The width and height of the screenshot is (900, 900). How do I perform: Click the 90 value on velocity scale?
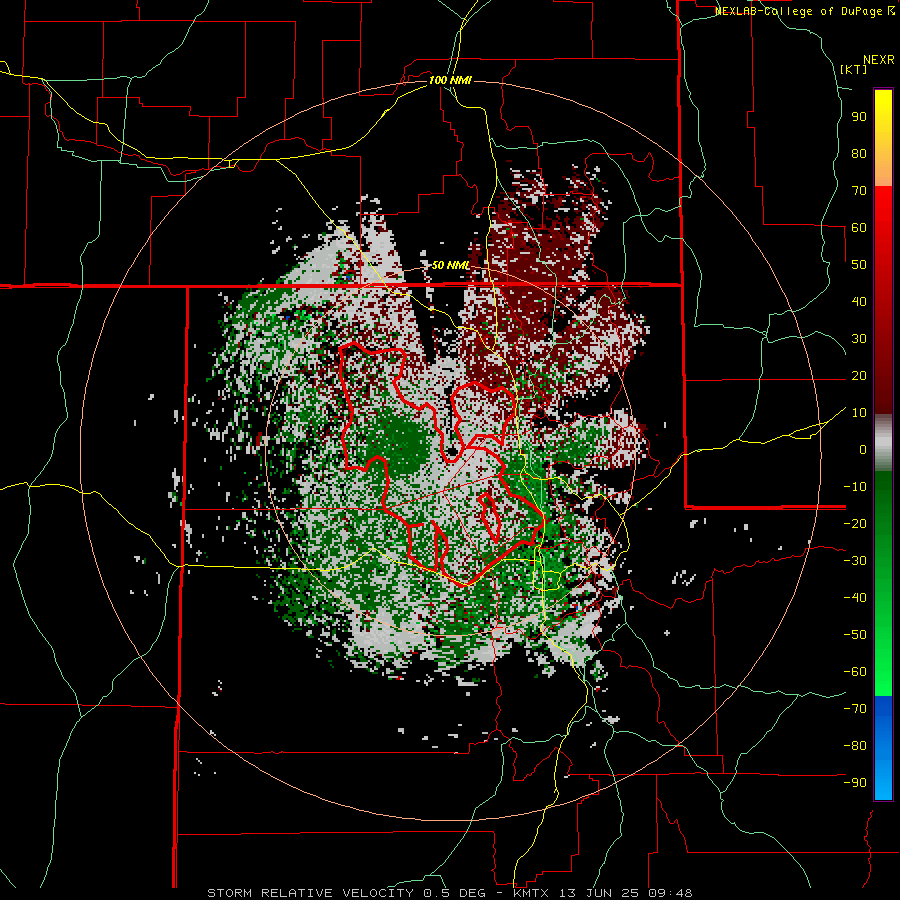(x=859, y=117)
